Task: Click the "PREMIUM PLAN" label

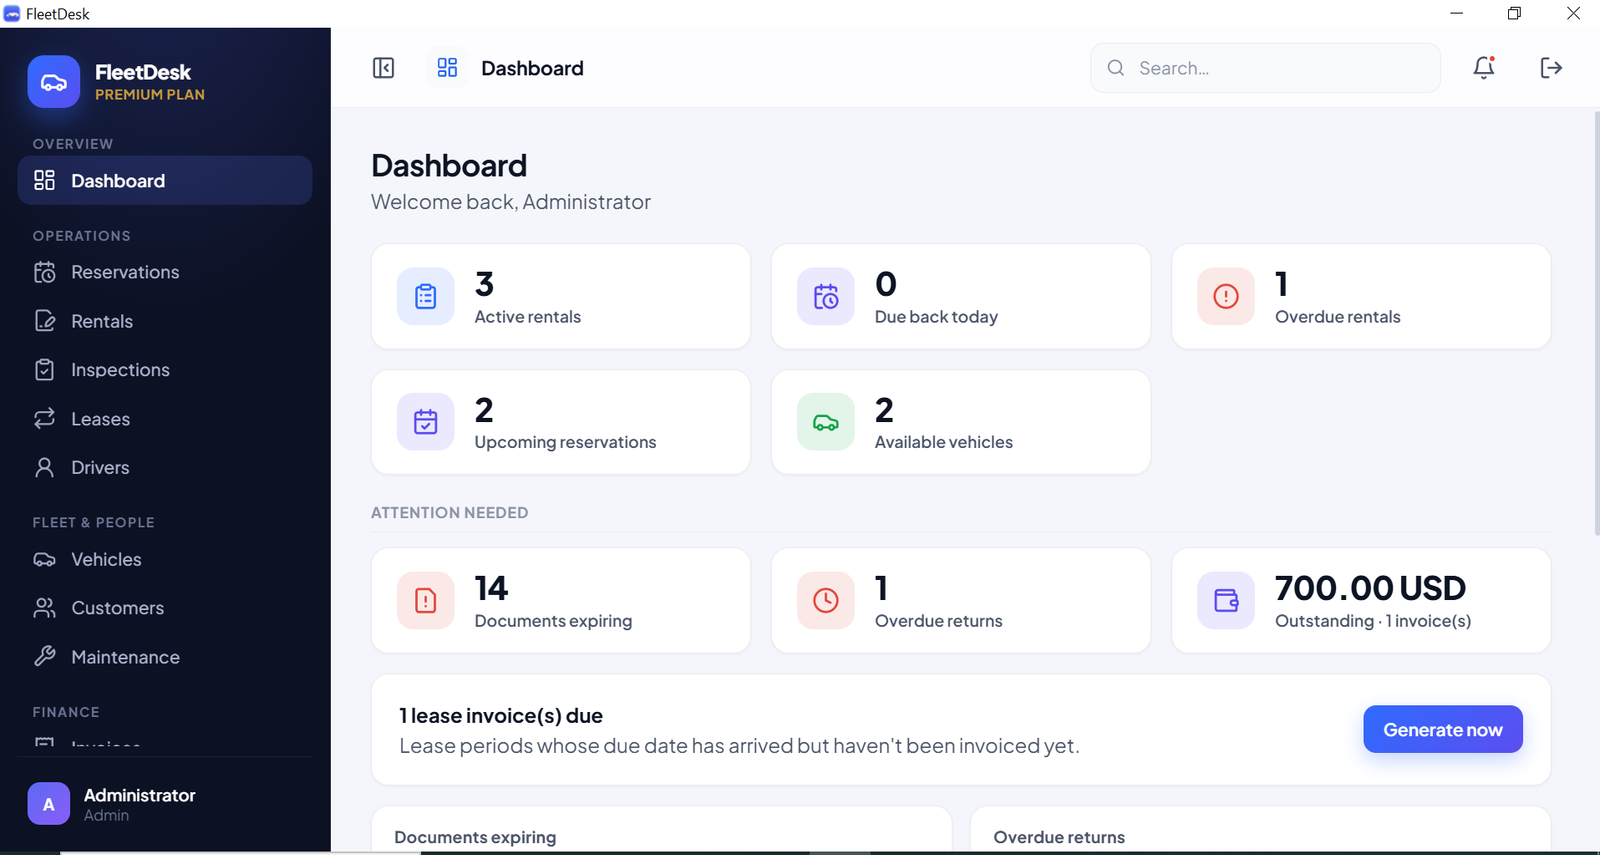Action: pos(150,95)
